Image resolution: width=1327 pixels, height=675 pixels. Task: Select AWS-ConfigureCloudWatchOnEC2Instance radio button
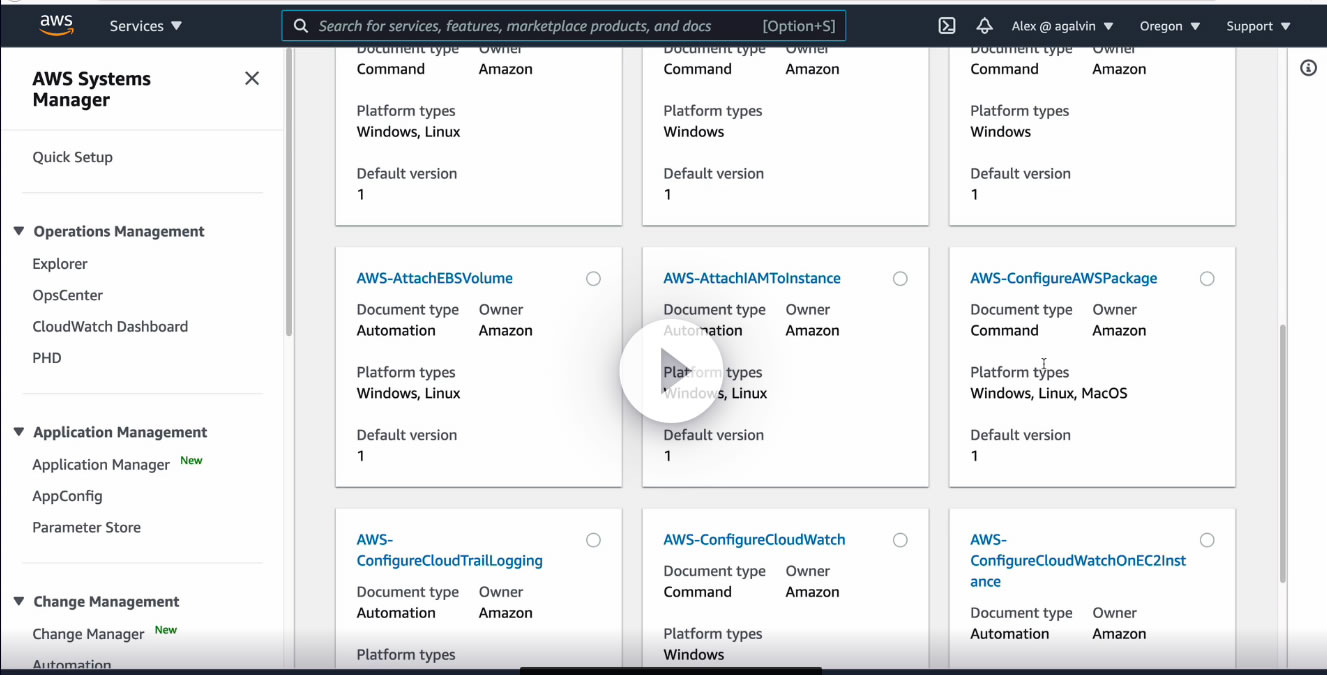coord(1207,540)
